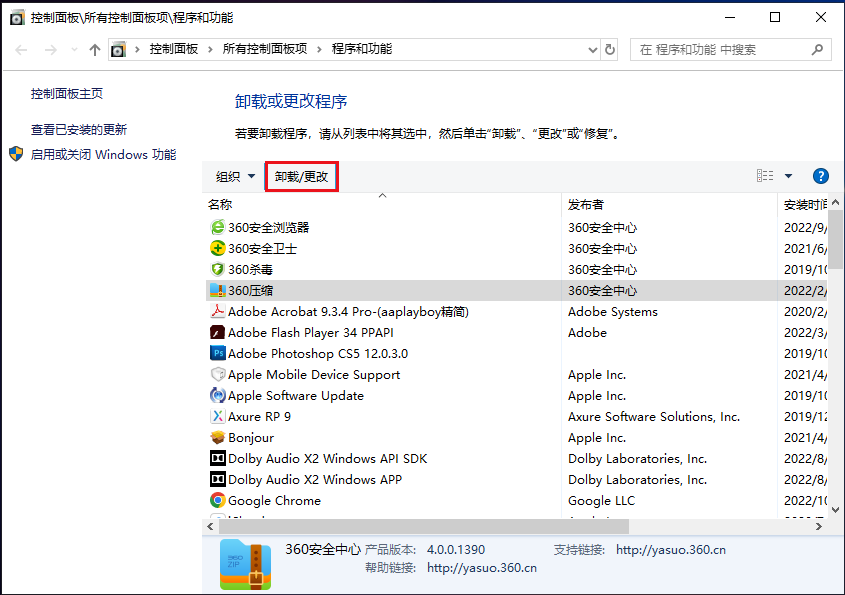This screenshot has height=595, width=845.
Task: Sort by the 发布者 column header
Action: point(669,205)
